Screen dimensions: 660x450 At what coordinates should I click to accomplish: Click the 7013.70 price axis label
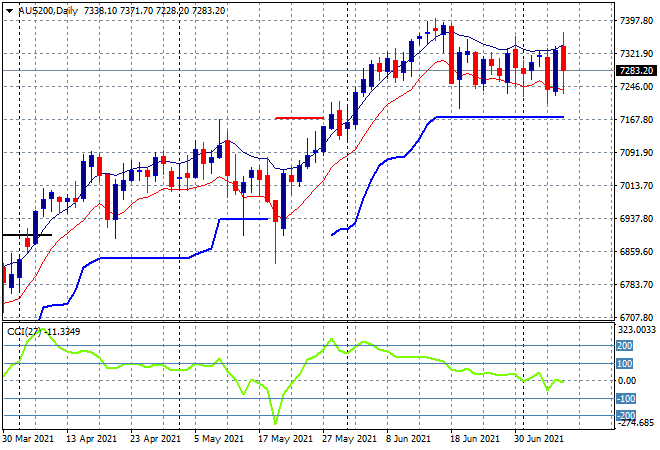coord(636,186)
